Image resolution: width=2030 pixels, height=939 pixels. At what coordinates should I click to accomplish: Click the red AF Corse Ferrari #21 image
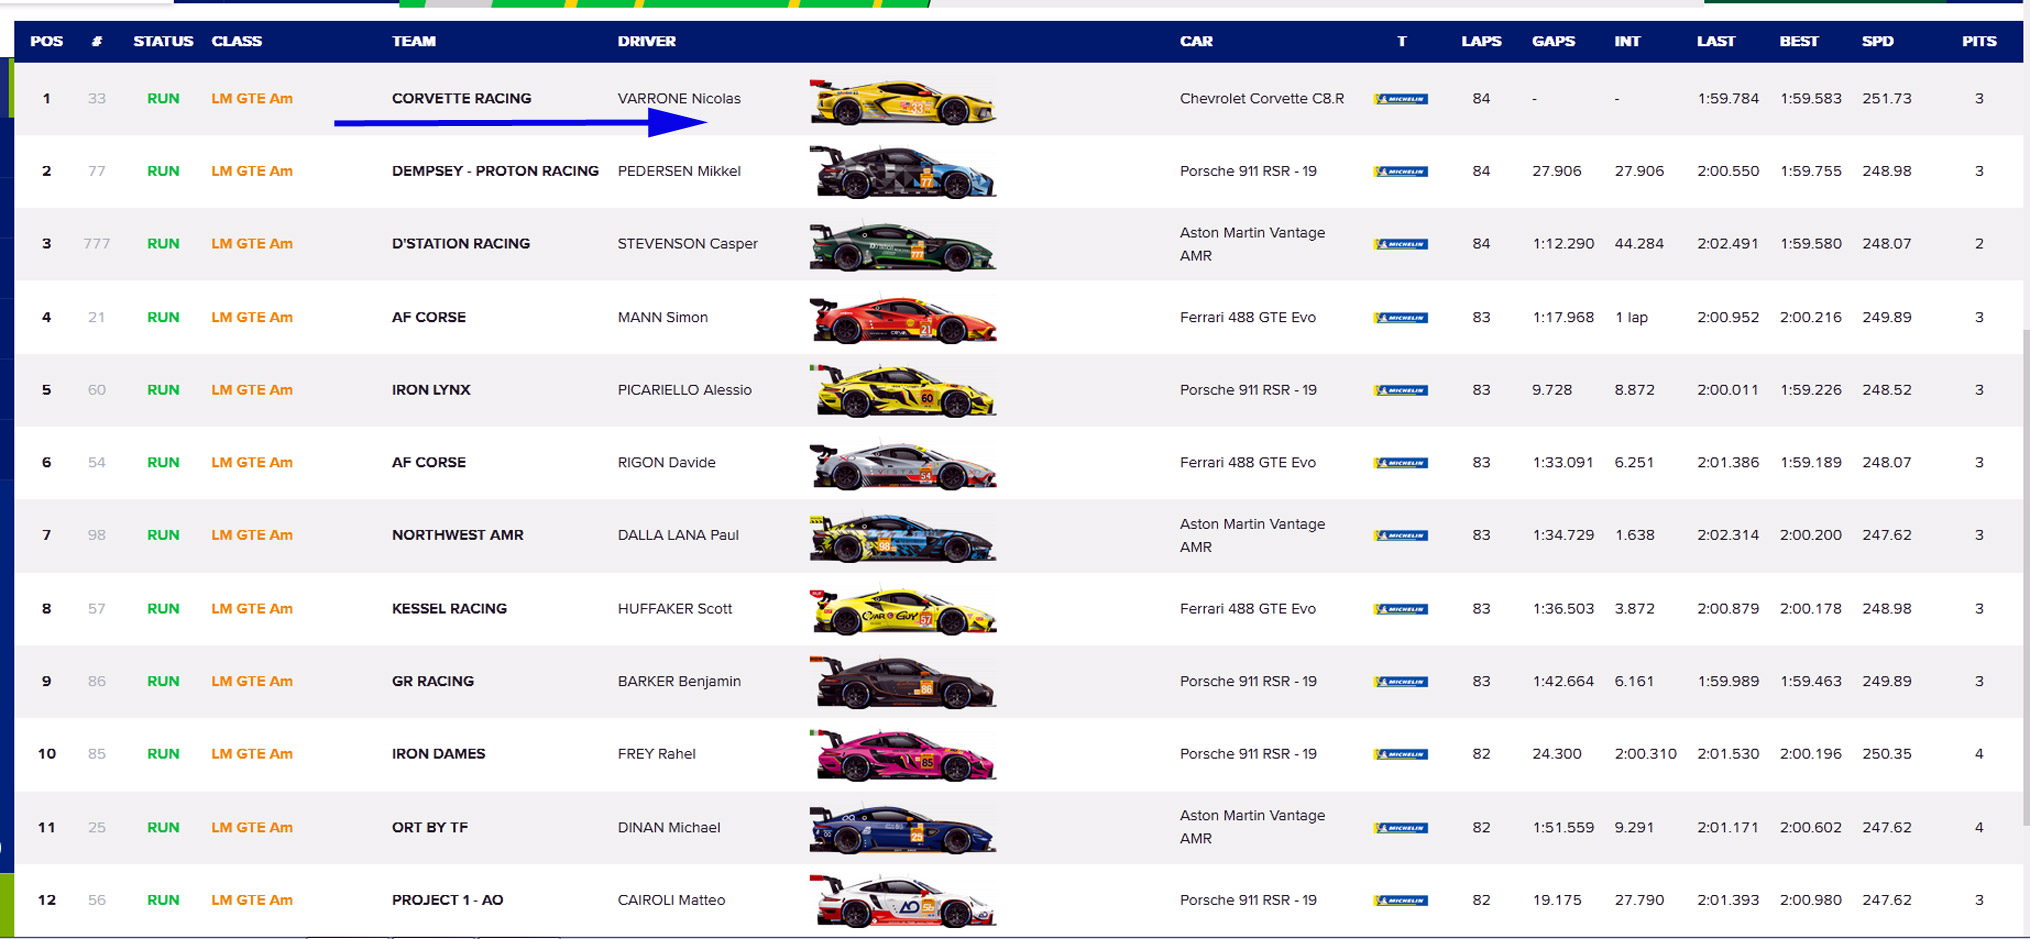(x=902, y=320)
